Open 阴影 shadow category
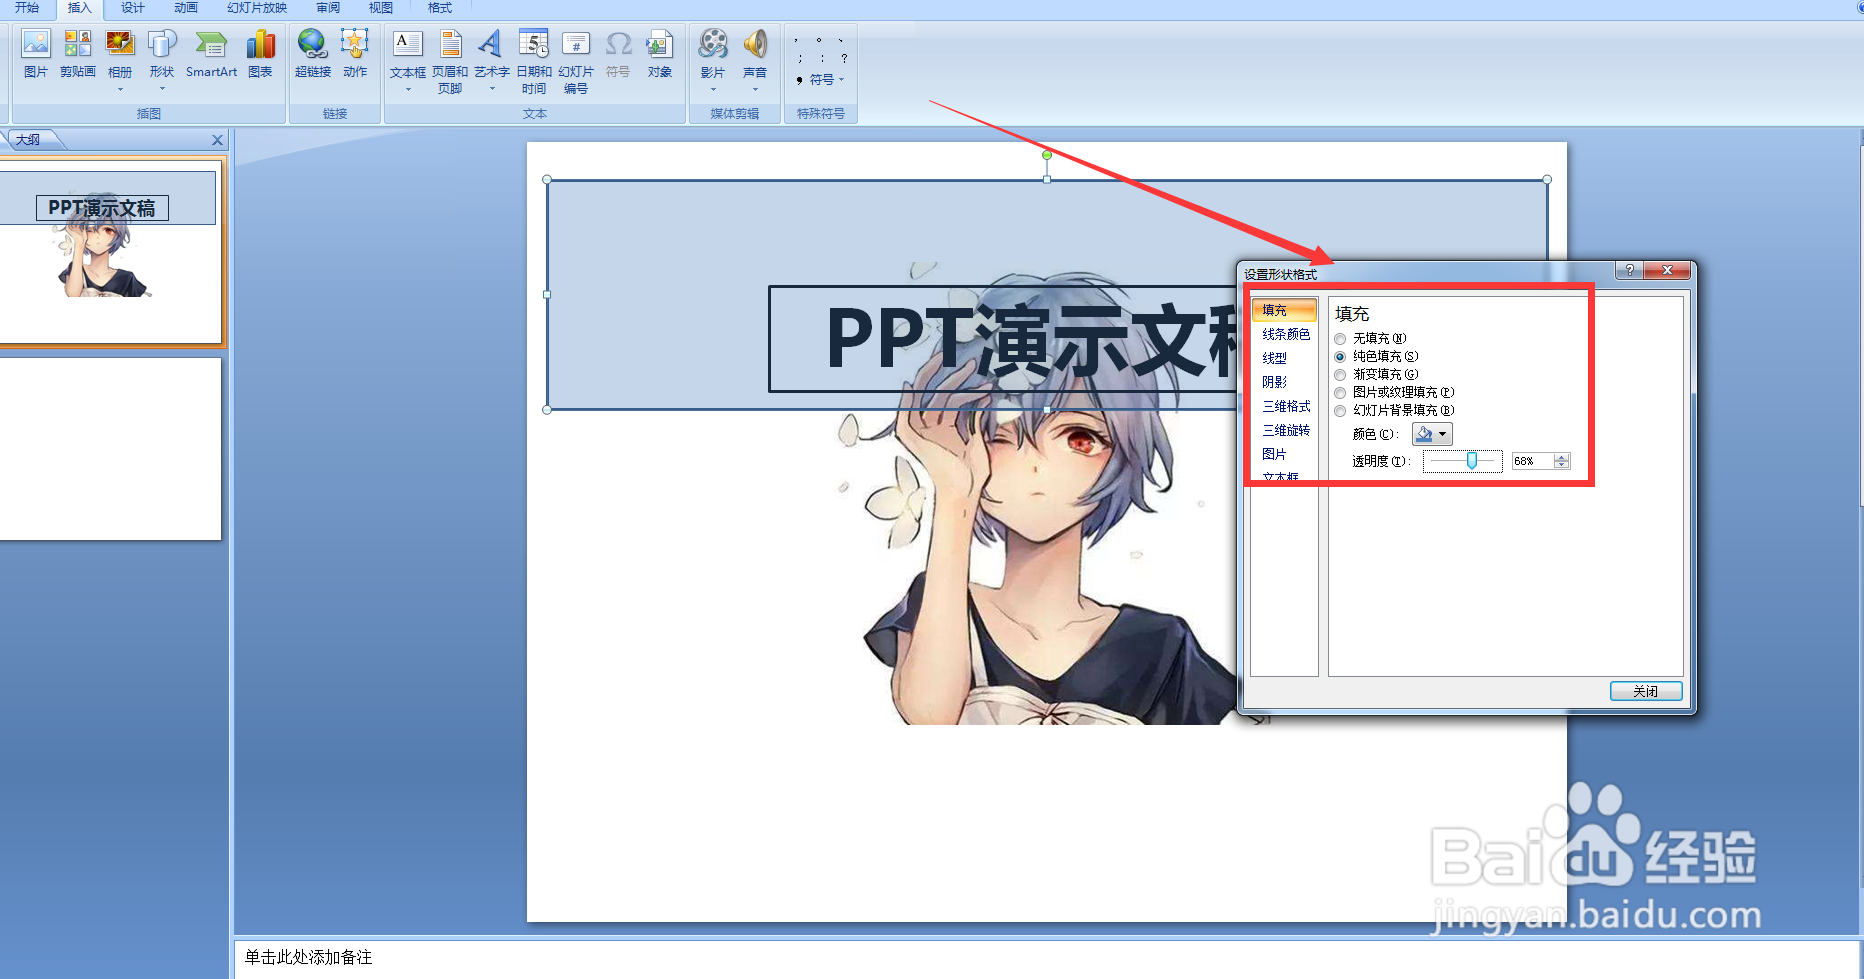The width and height of the screenshot is (1864, 979). (x=1275, y=382)
